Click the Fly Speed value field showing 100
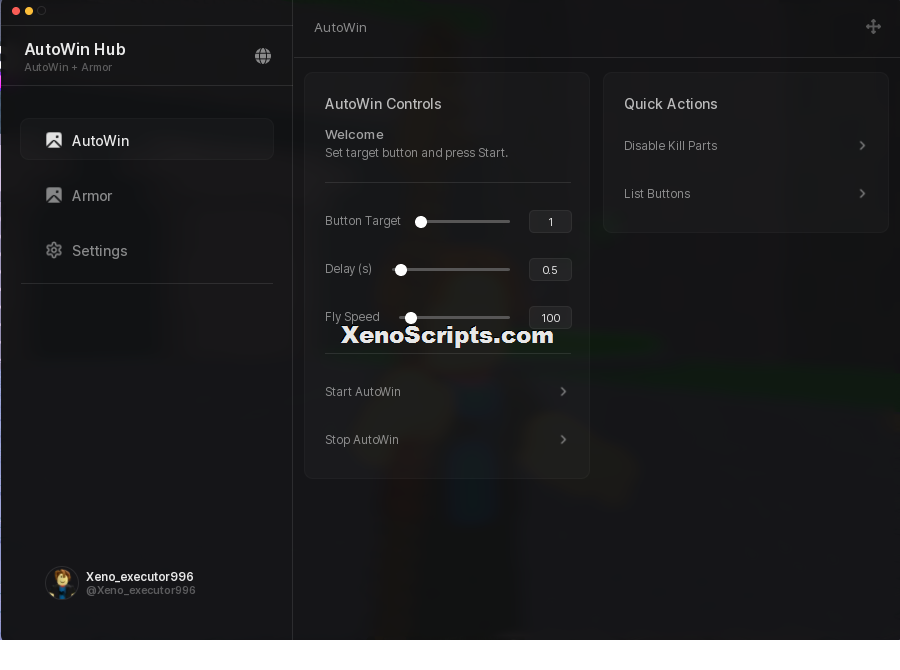Screen dimensions: 900x670 point(550,317)
